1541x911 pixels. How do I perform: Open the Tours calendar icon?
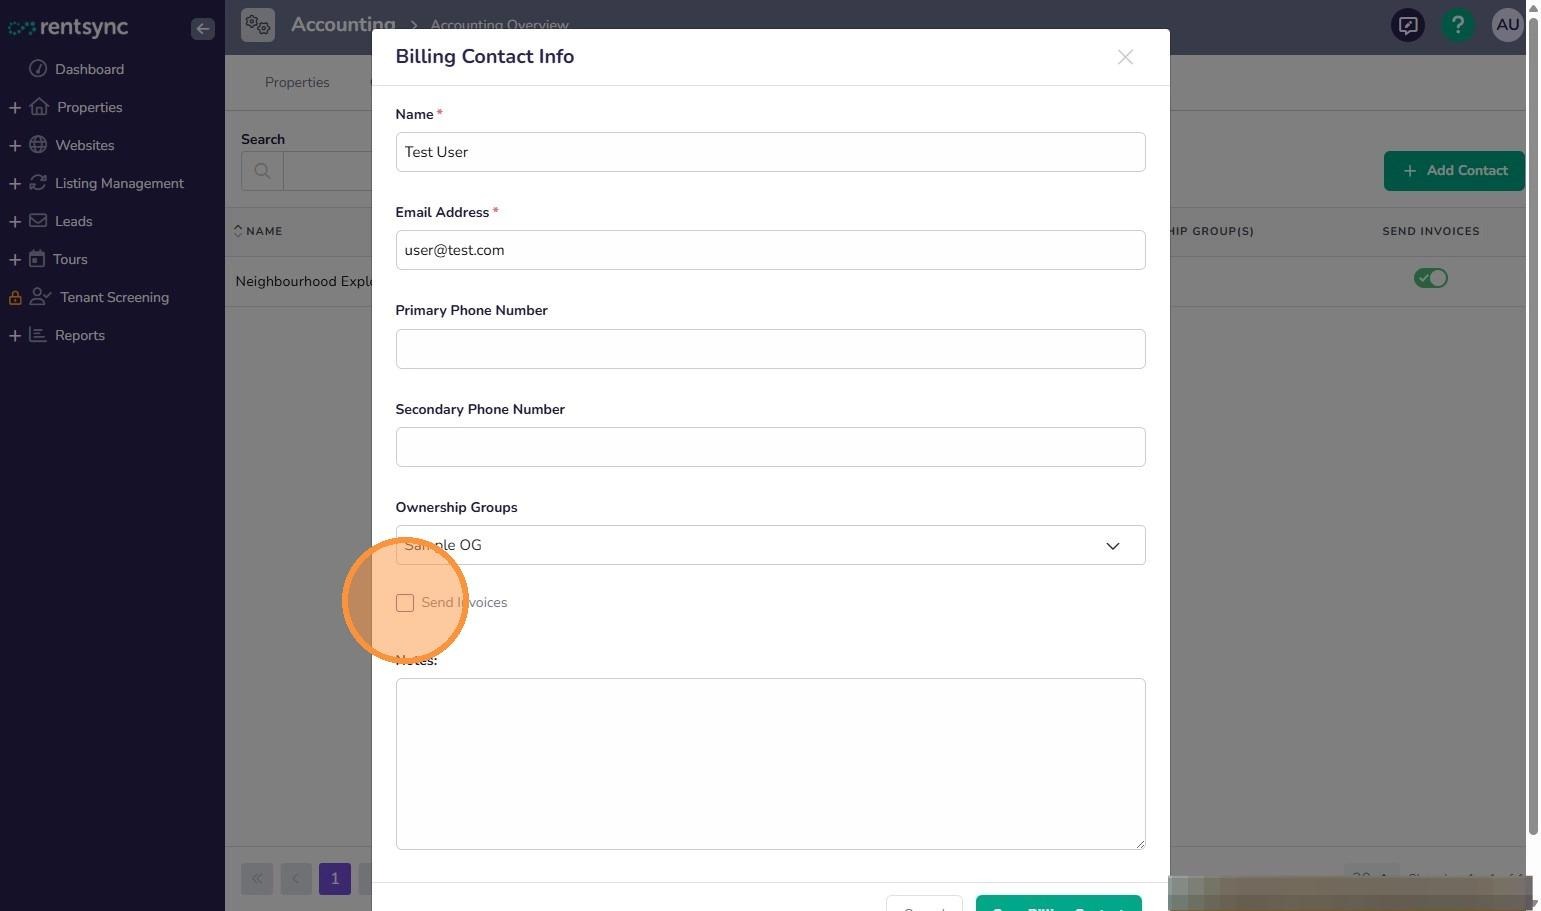(37, 259)
